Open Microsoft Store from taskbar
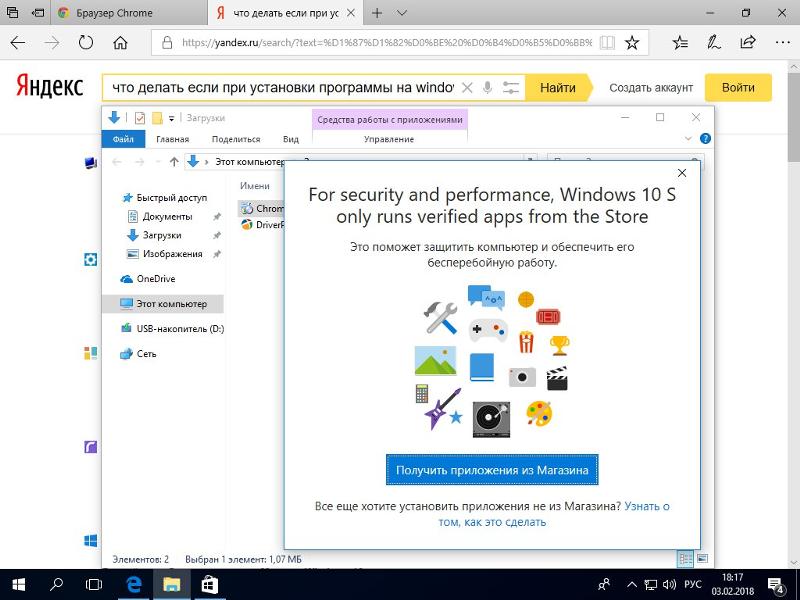 pyautogui.click(x=209, y=584)
